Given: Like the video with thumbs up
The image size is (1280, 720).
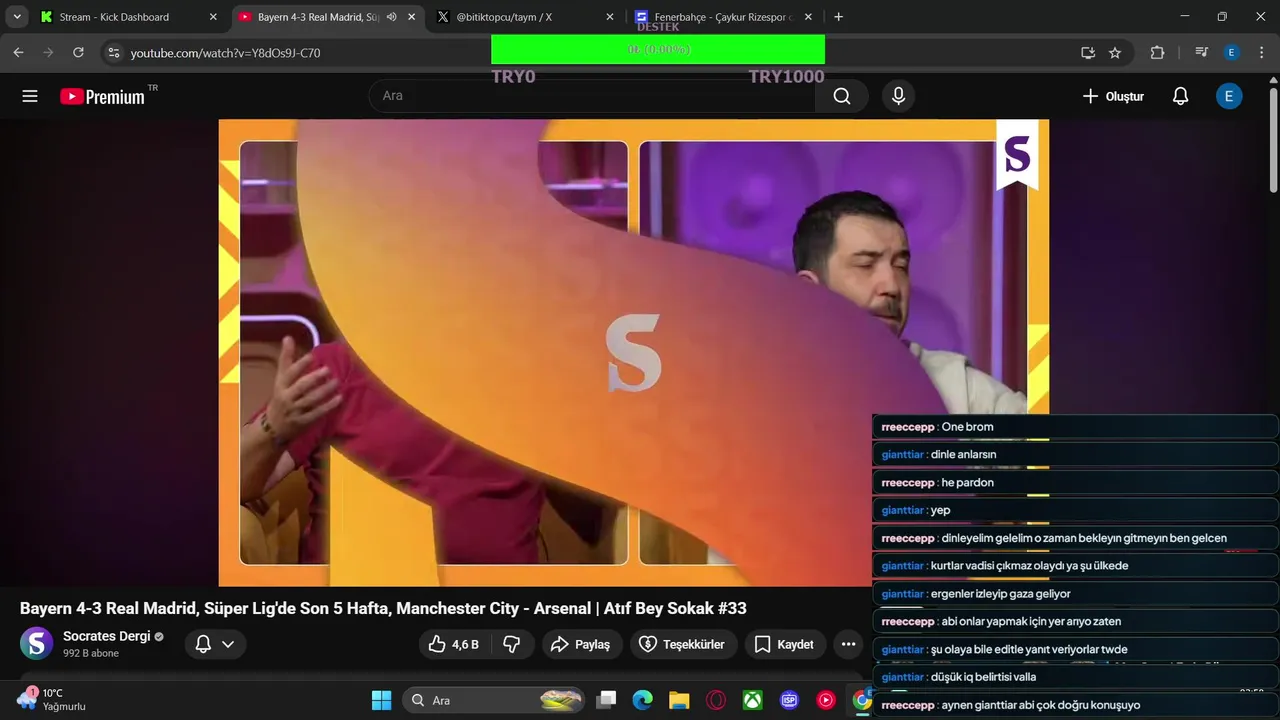Looking at the screenshot, I should [452, 644].
